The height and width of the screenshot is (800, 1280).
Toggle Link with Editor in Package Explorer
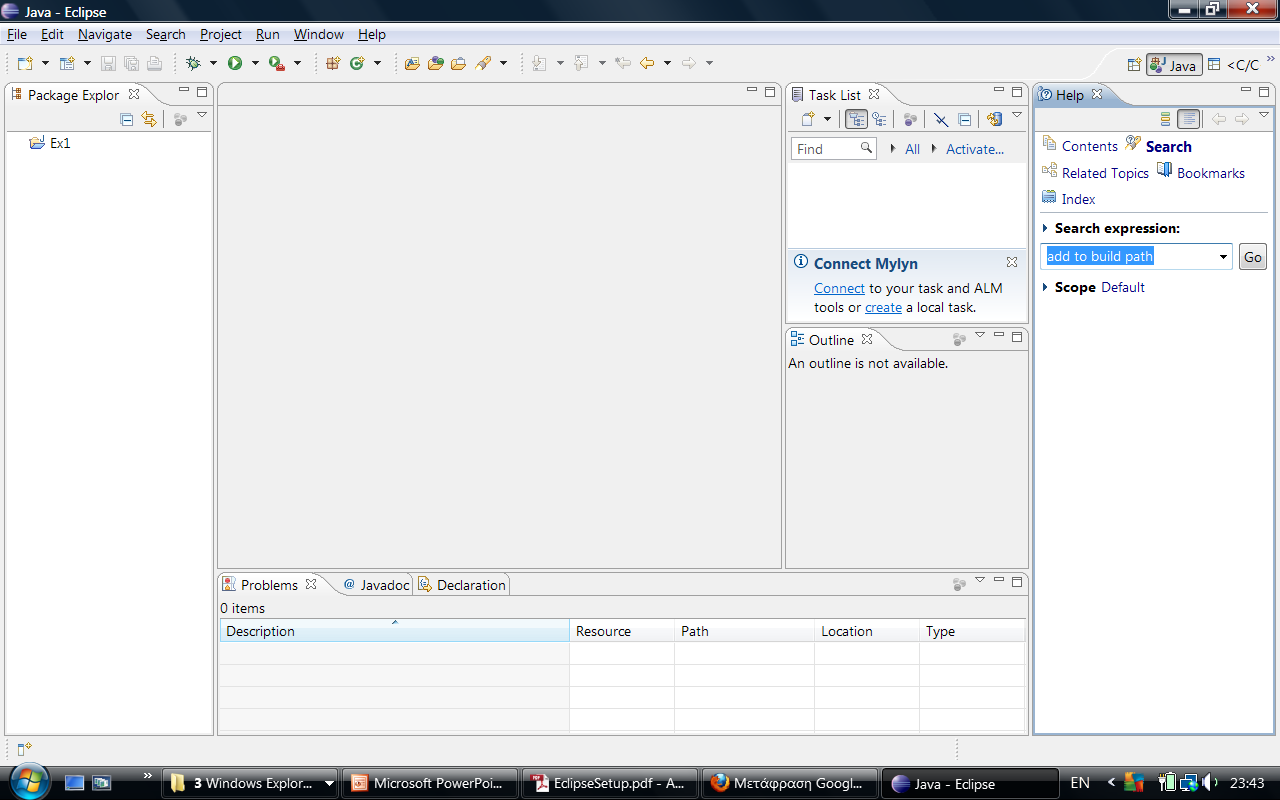(149, 120)
